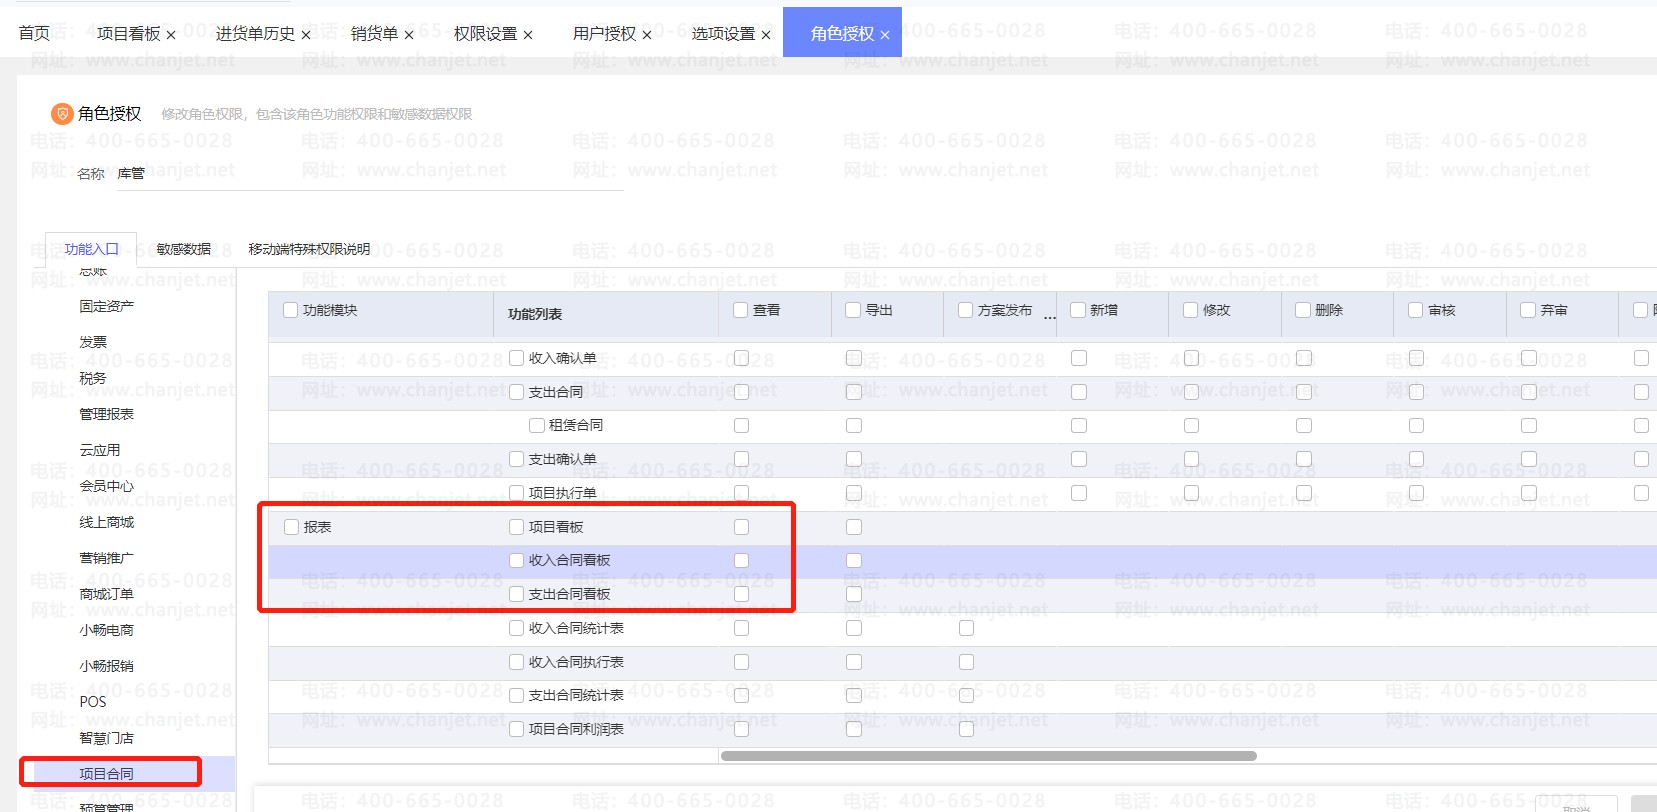This screenshot has width=1657, height=812.
Task: Close the active 角色授权 tab
Action: click(x=885, y=35)
